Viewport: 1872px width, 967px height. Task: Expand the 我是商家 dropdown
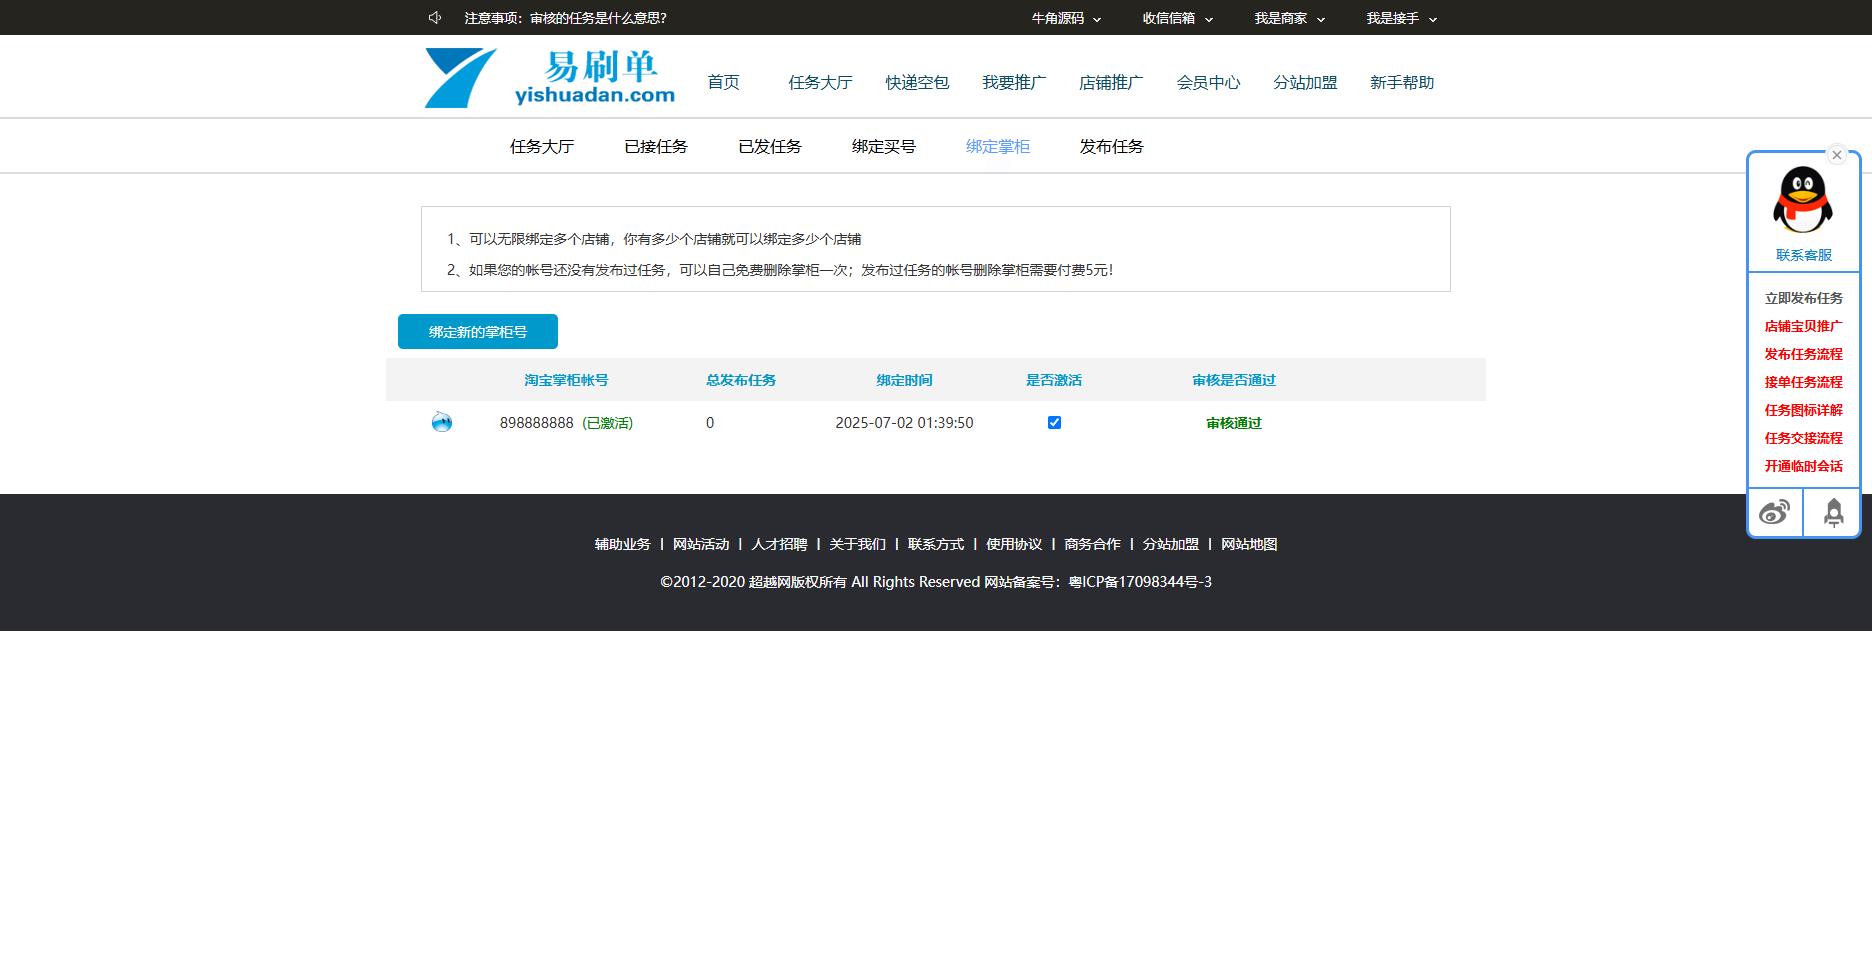pyautogui.click(x=1289, y=18)
